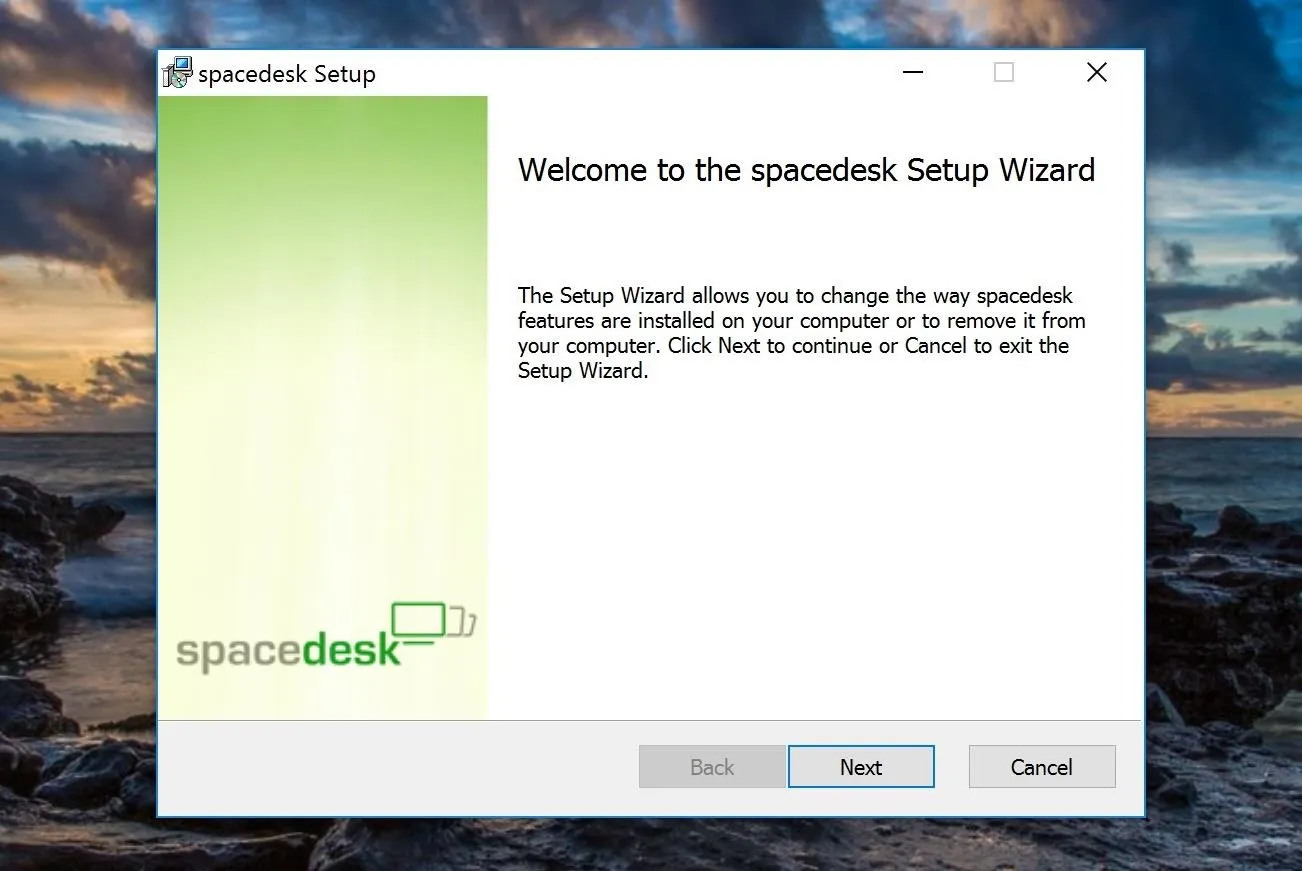Click the 'spacedesk Setup' title bar text

[287, 74]
